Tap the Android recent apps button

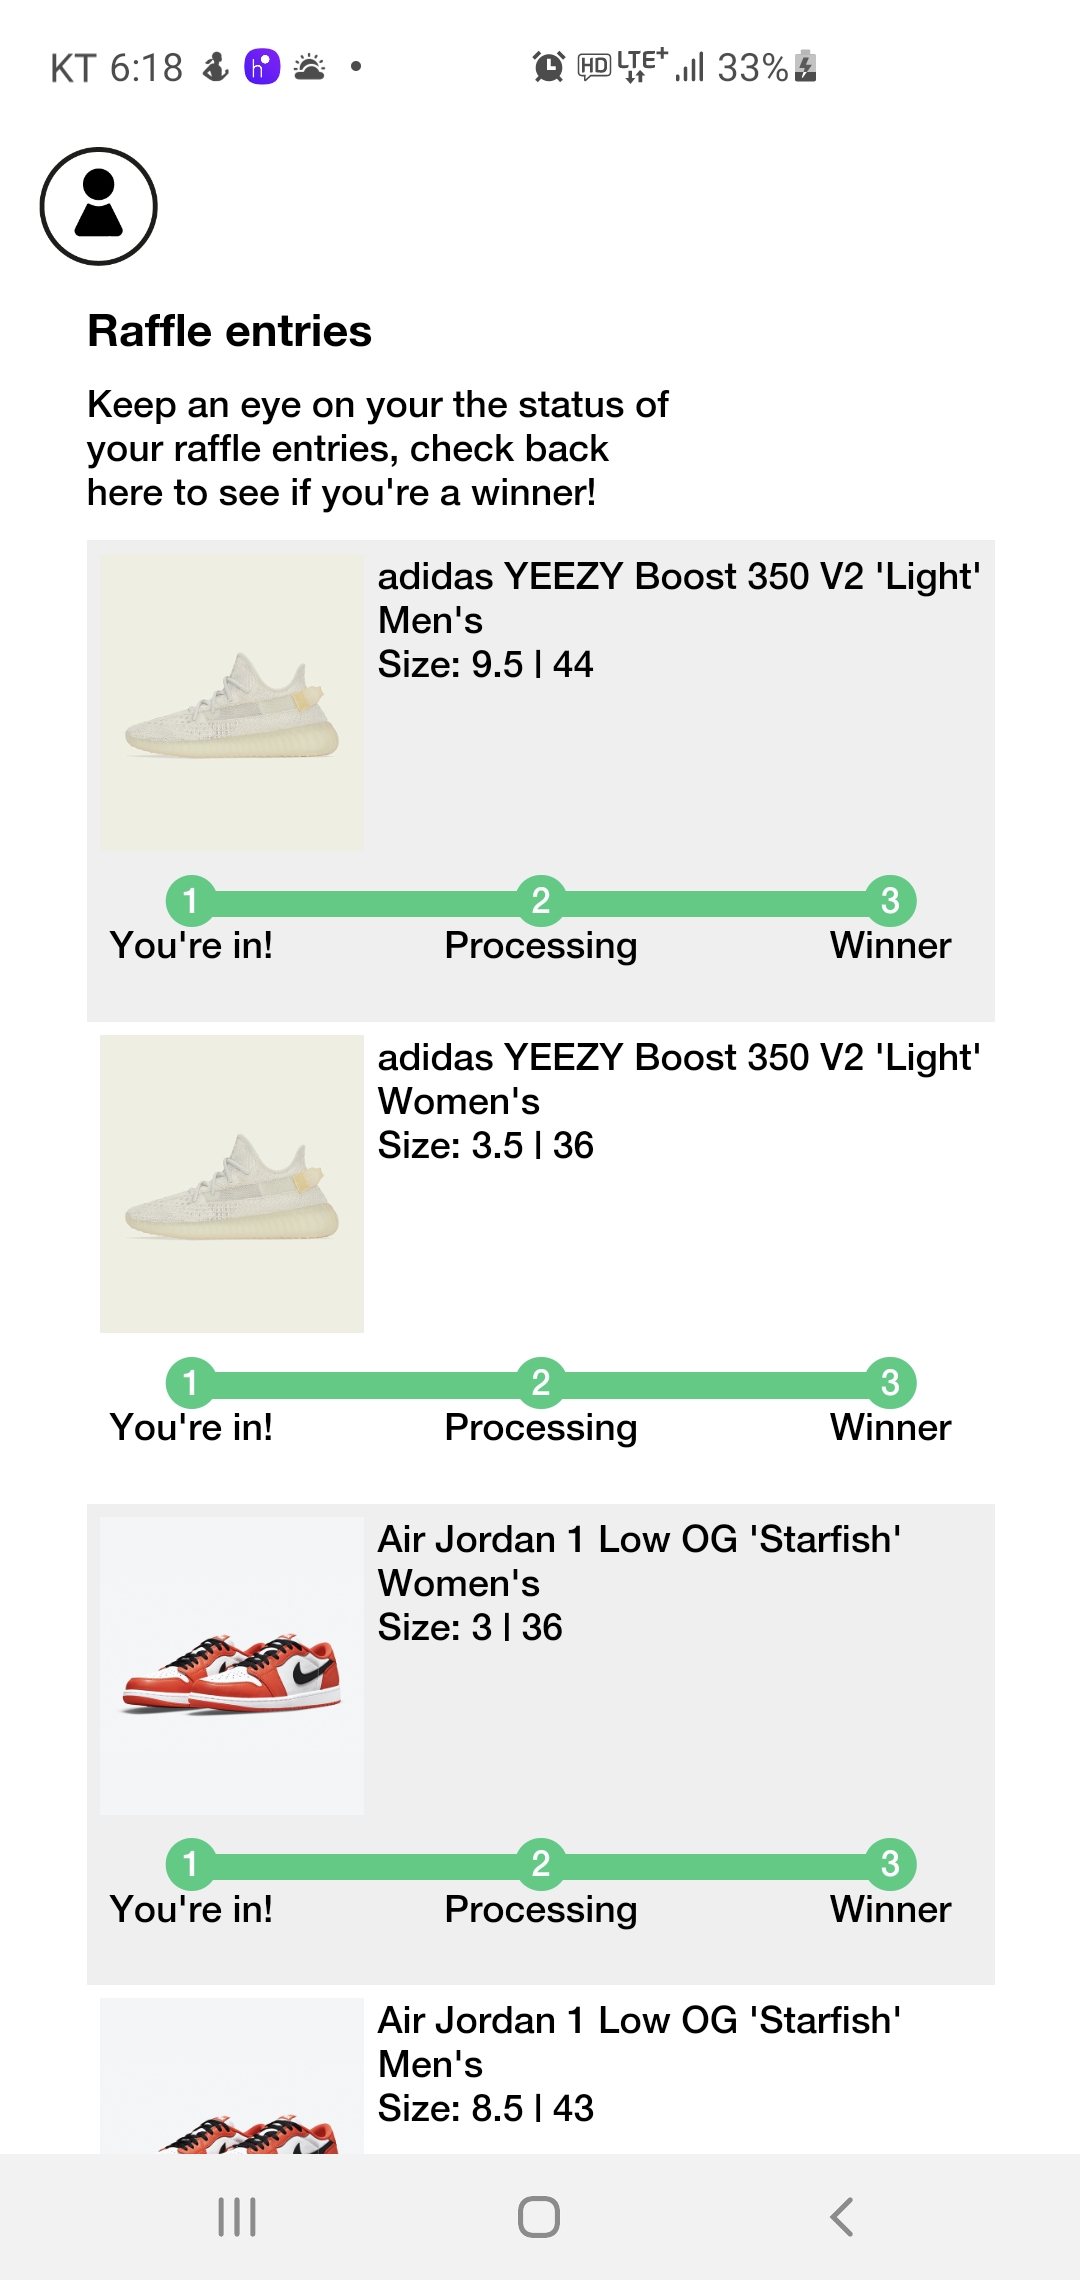[x=237, y=2217]
